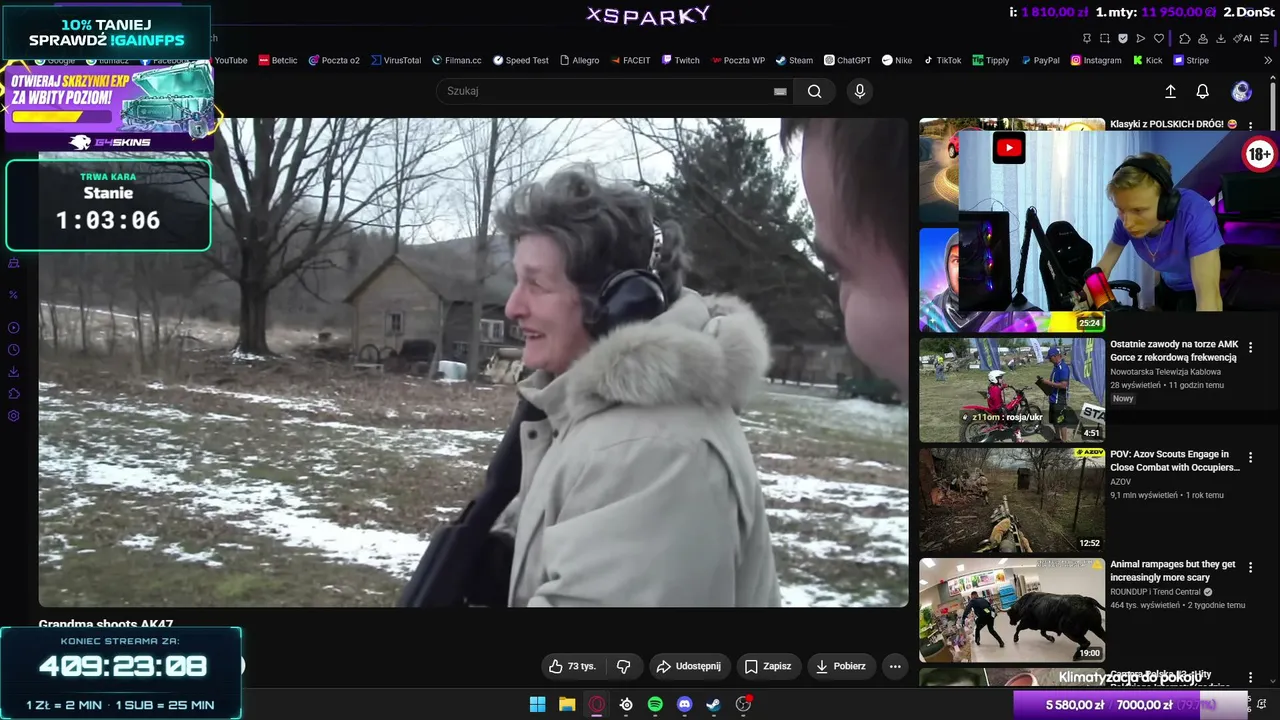Open YouTube notifications bell

(1203, 91)
